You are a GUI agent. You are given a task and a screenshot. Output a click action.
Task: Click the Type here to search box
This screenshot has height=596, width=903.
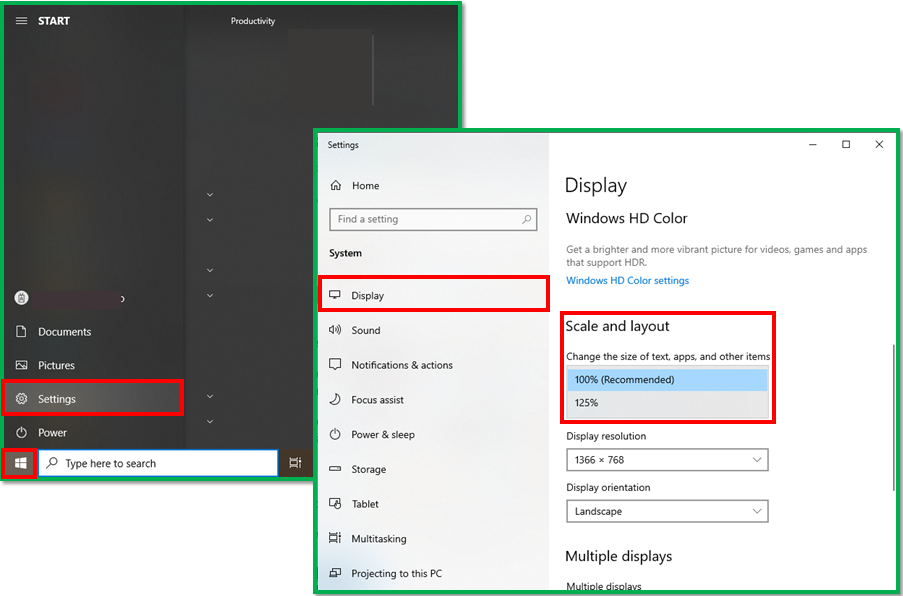tap(158, 463)
